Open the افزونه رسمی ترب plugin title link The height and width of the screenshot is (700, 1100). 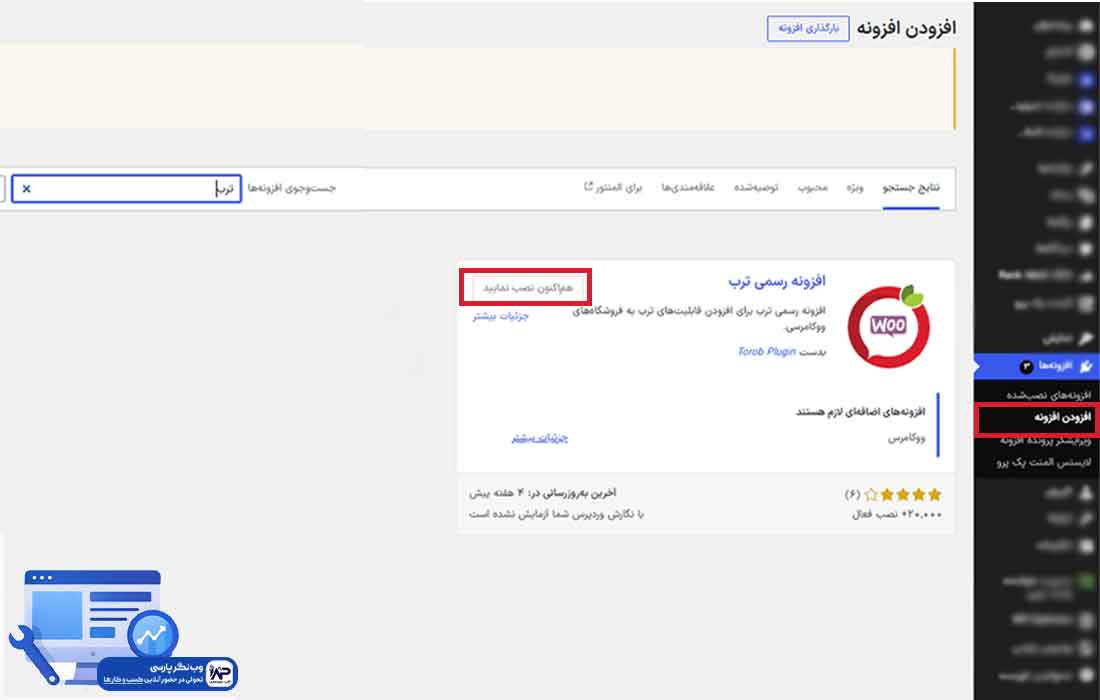pos(777,281)
